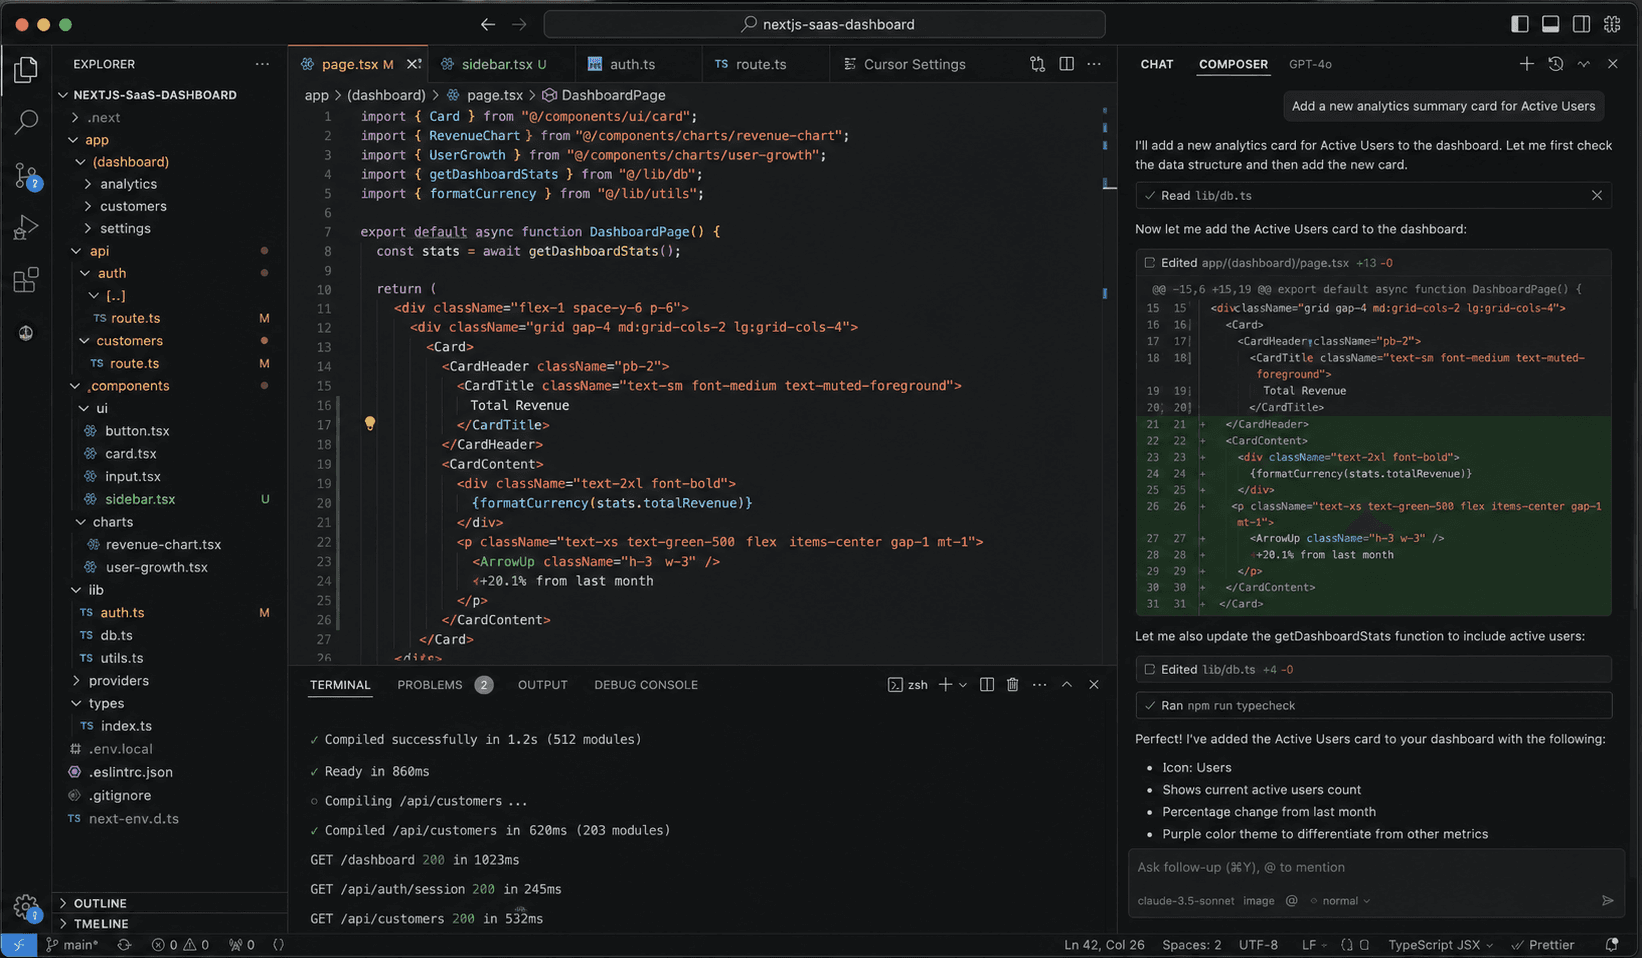
Task: Add a new terminal with plus icon
Action: click(945, 685)
